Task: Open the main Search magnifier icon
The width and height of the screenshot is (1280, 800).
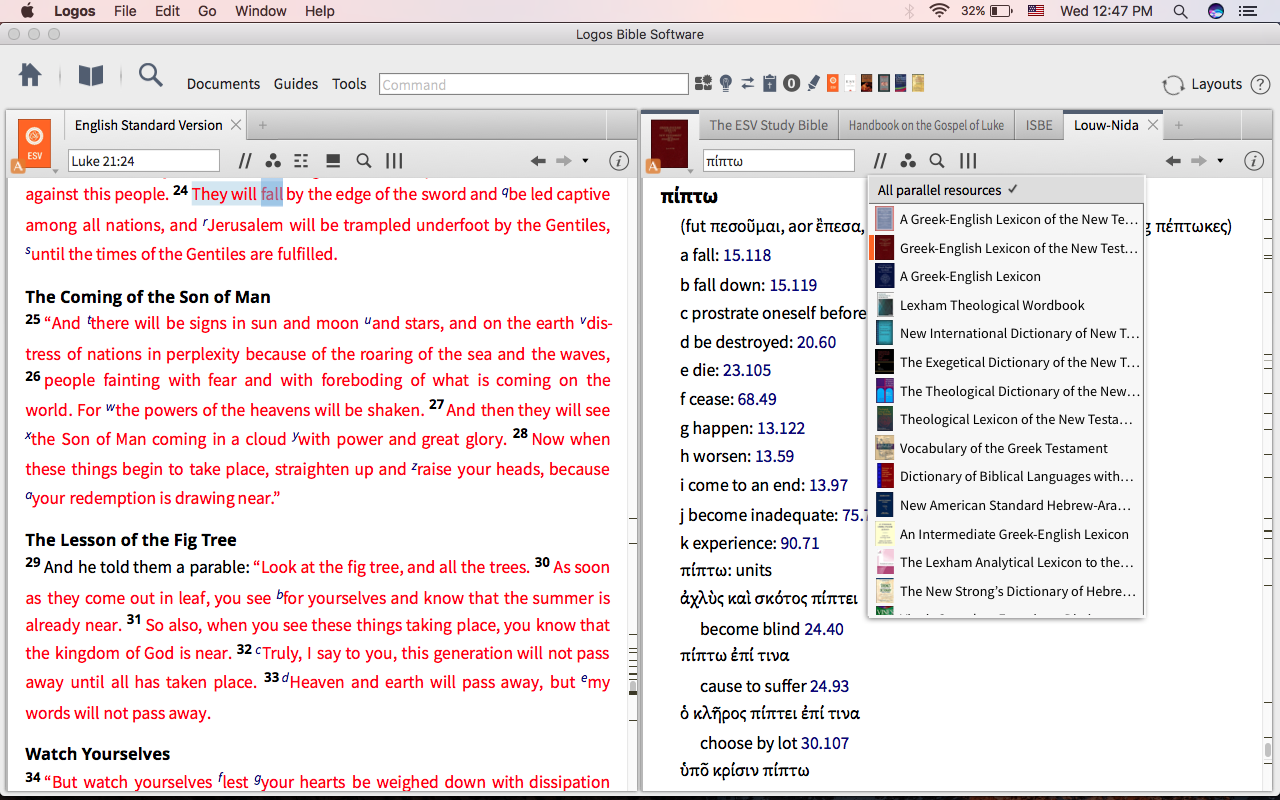Action: click(x=150, y=75)
